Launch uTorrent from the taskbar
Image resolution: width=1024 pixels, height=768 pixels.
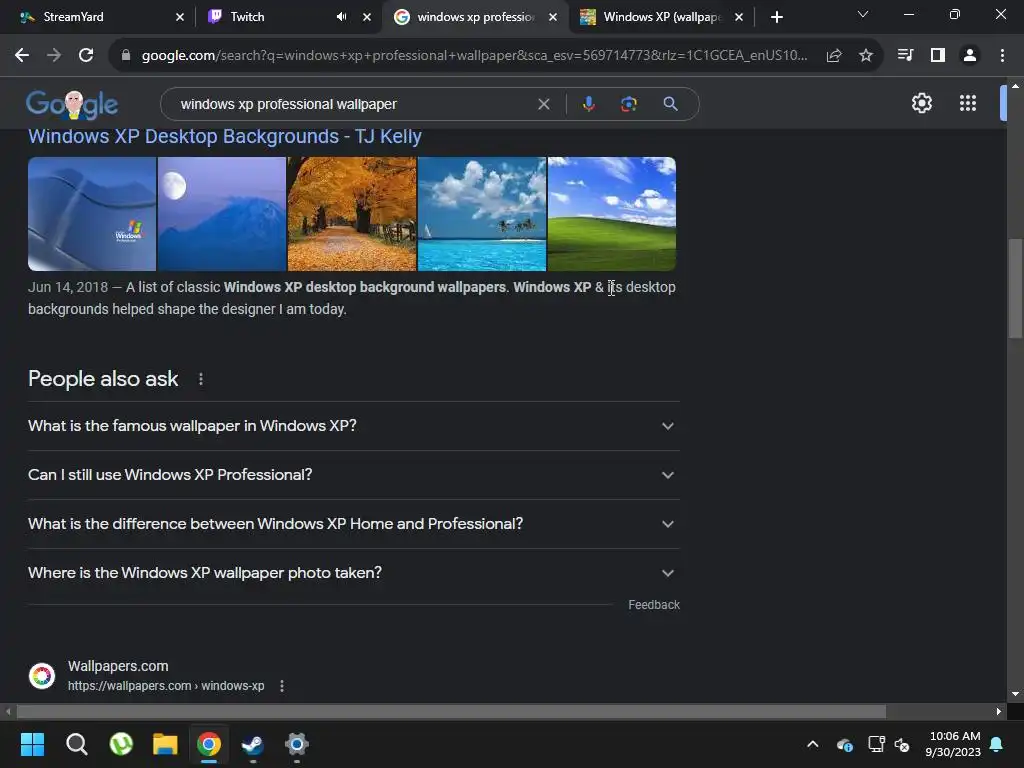[121, 744]
